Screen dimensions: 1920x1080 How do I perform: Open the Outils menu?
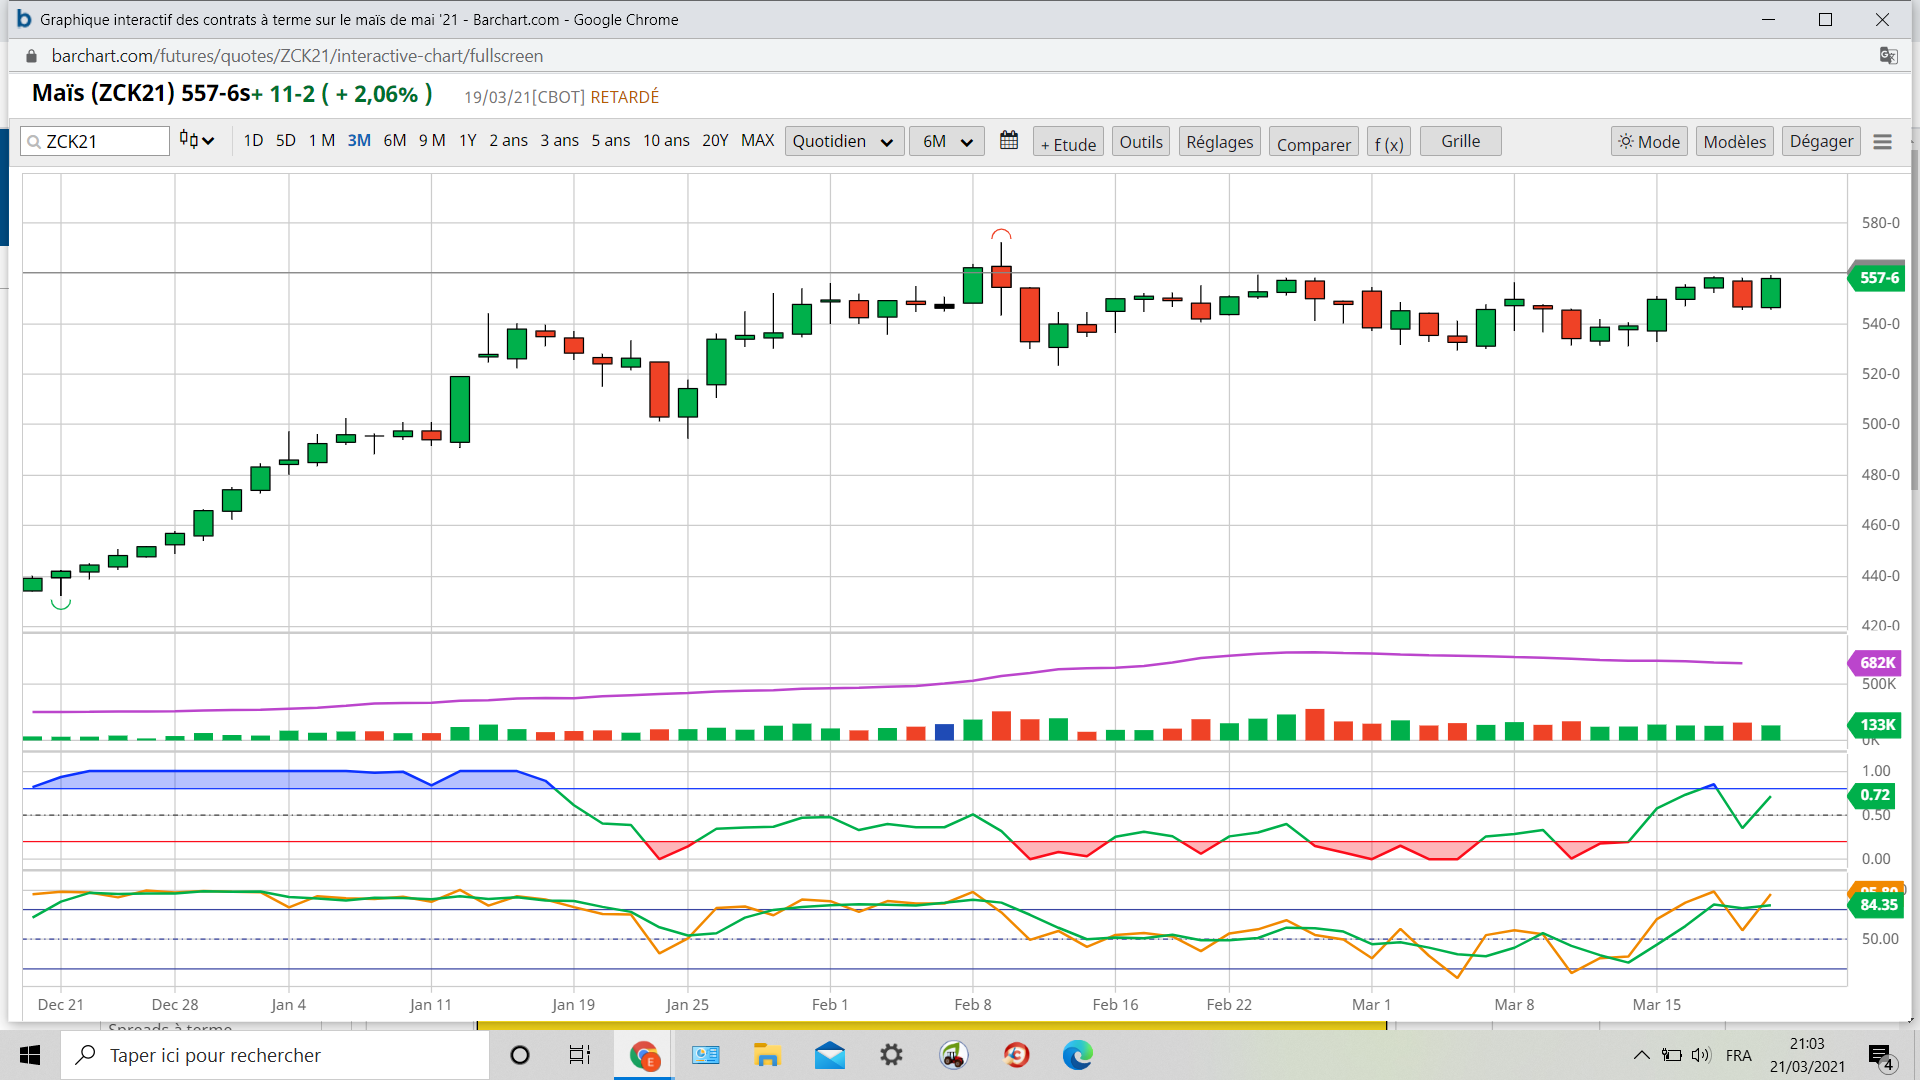tap(1140, 142)
